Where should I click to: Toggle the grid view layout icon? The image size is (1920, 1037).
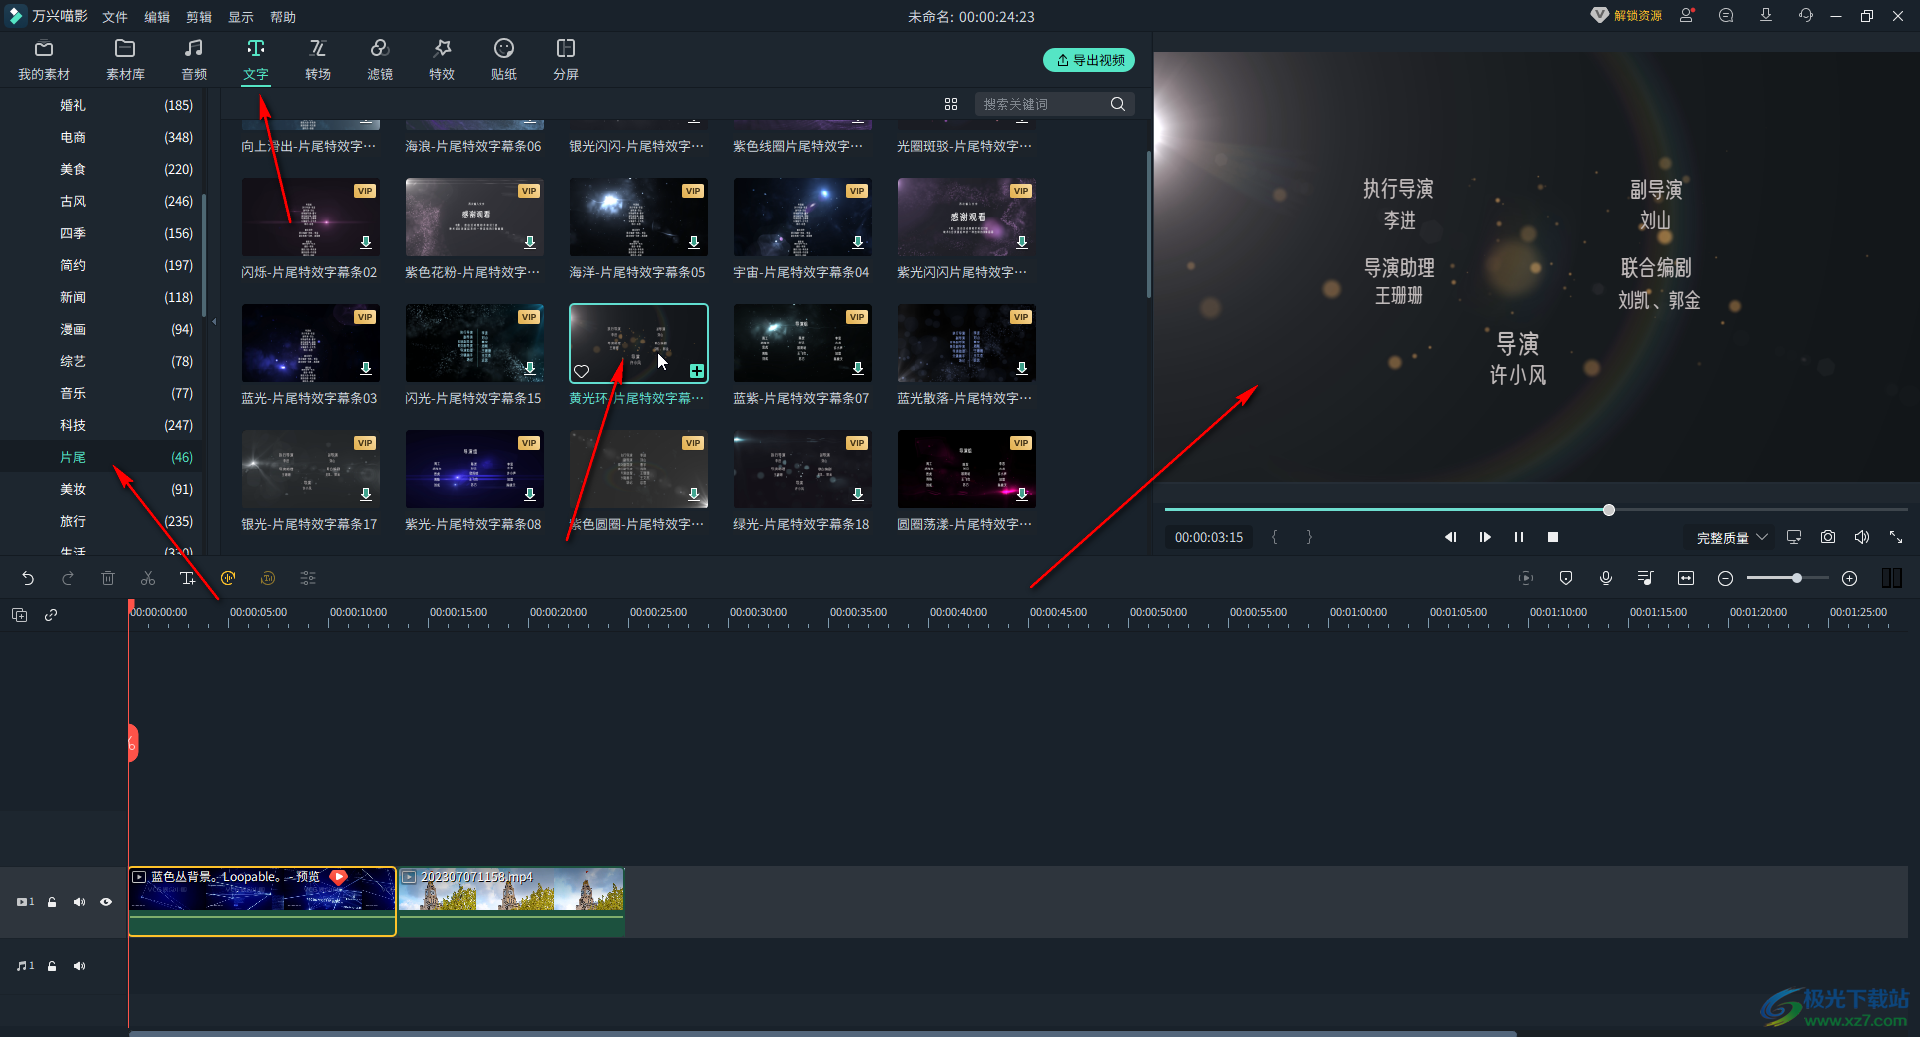[x=951, y=104]
